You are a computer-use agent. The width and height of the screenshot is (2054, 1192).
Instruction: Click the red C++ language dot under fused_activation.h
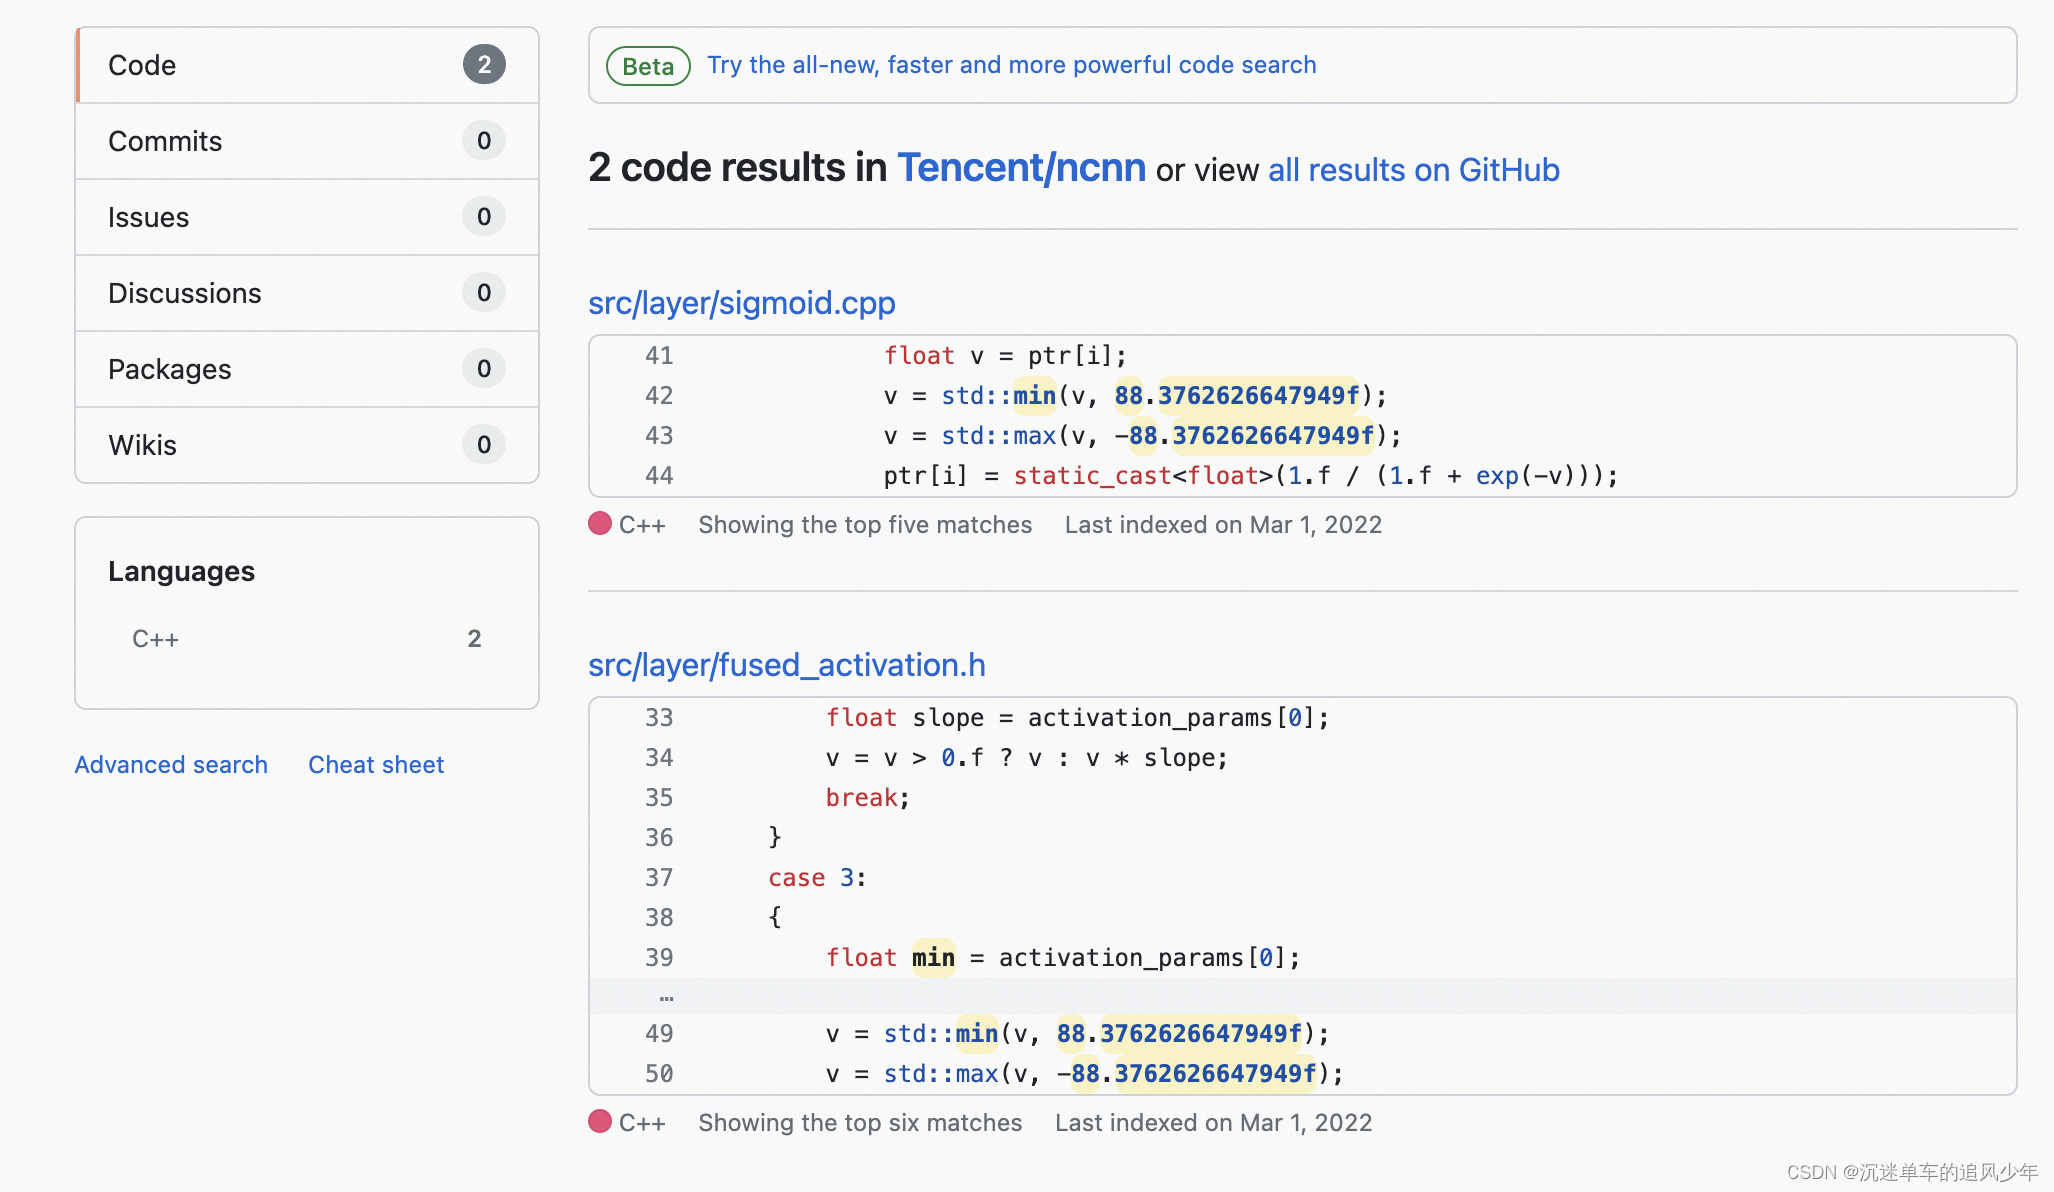pos(600,1122)
